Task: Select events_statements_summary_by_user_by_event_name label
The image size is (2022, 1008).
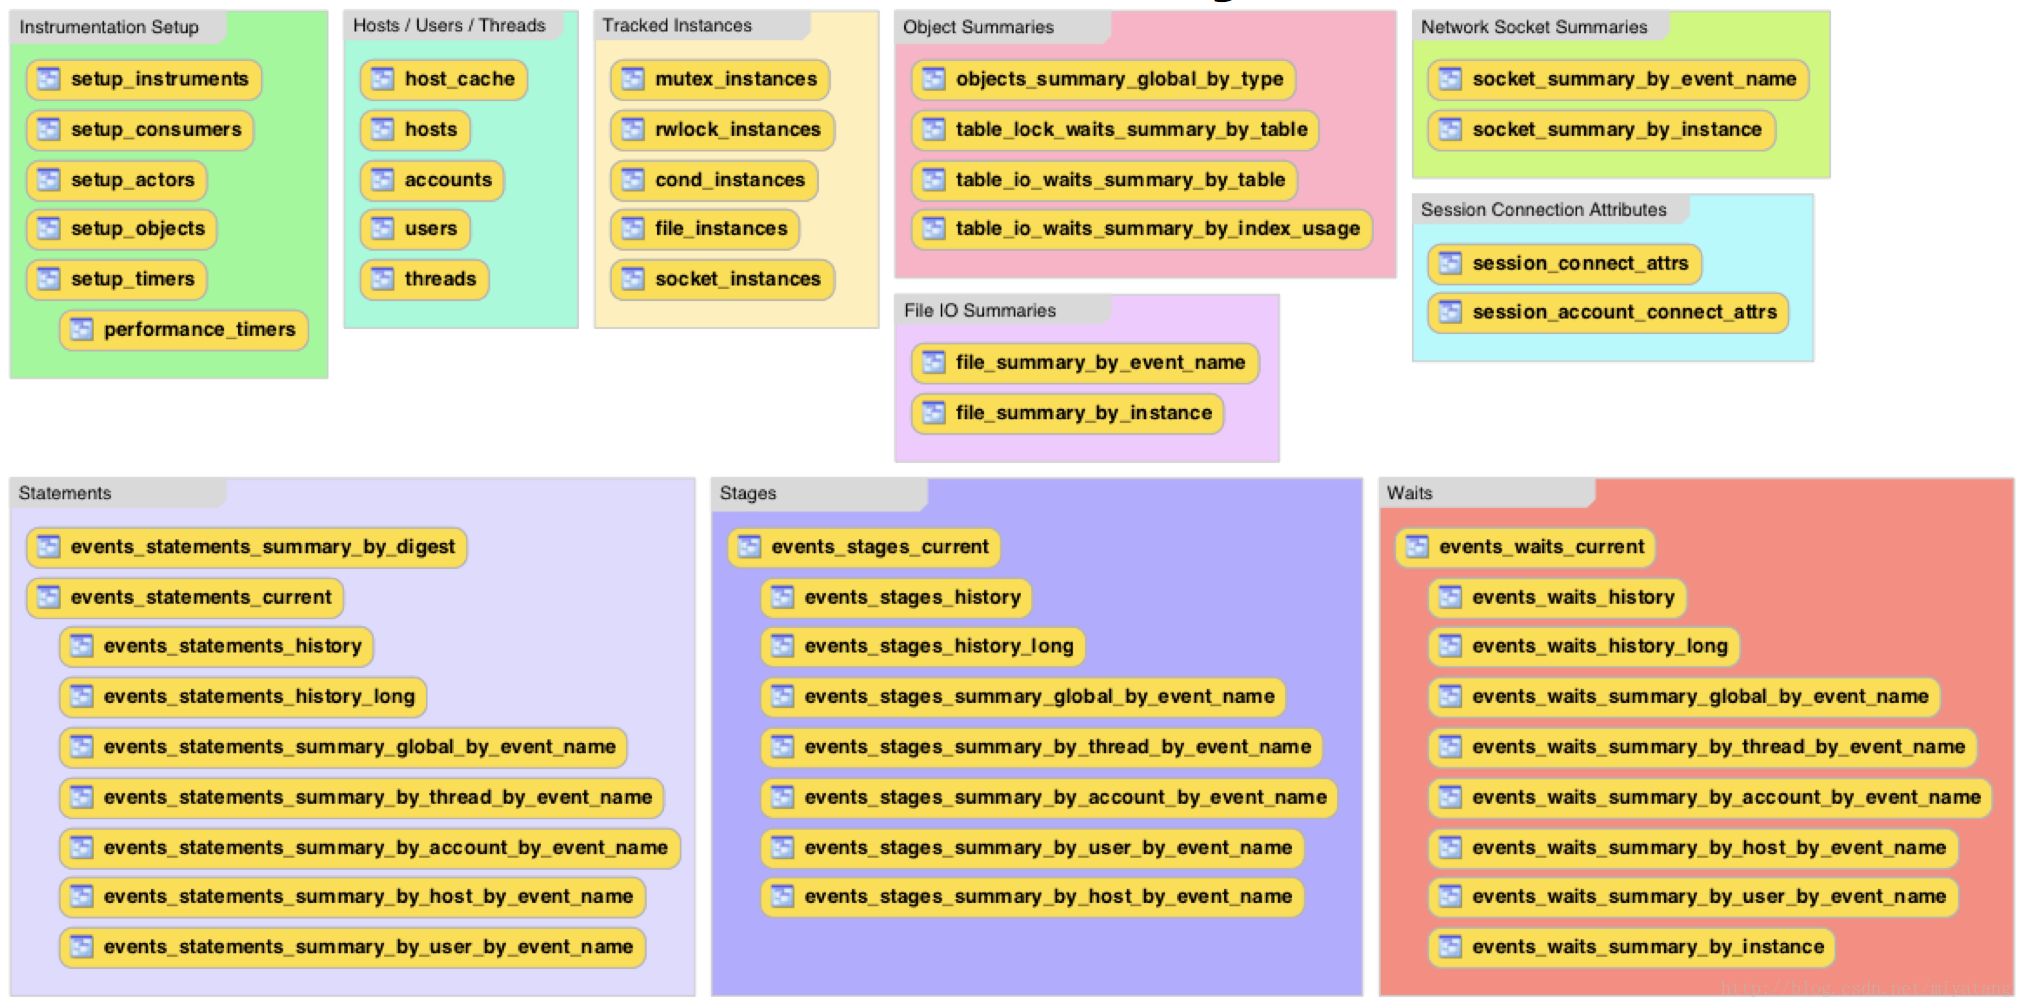Action: coord(369,947)
